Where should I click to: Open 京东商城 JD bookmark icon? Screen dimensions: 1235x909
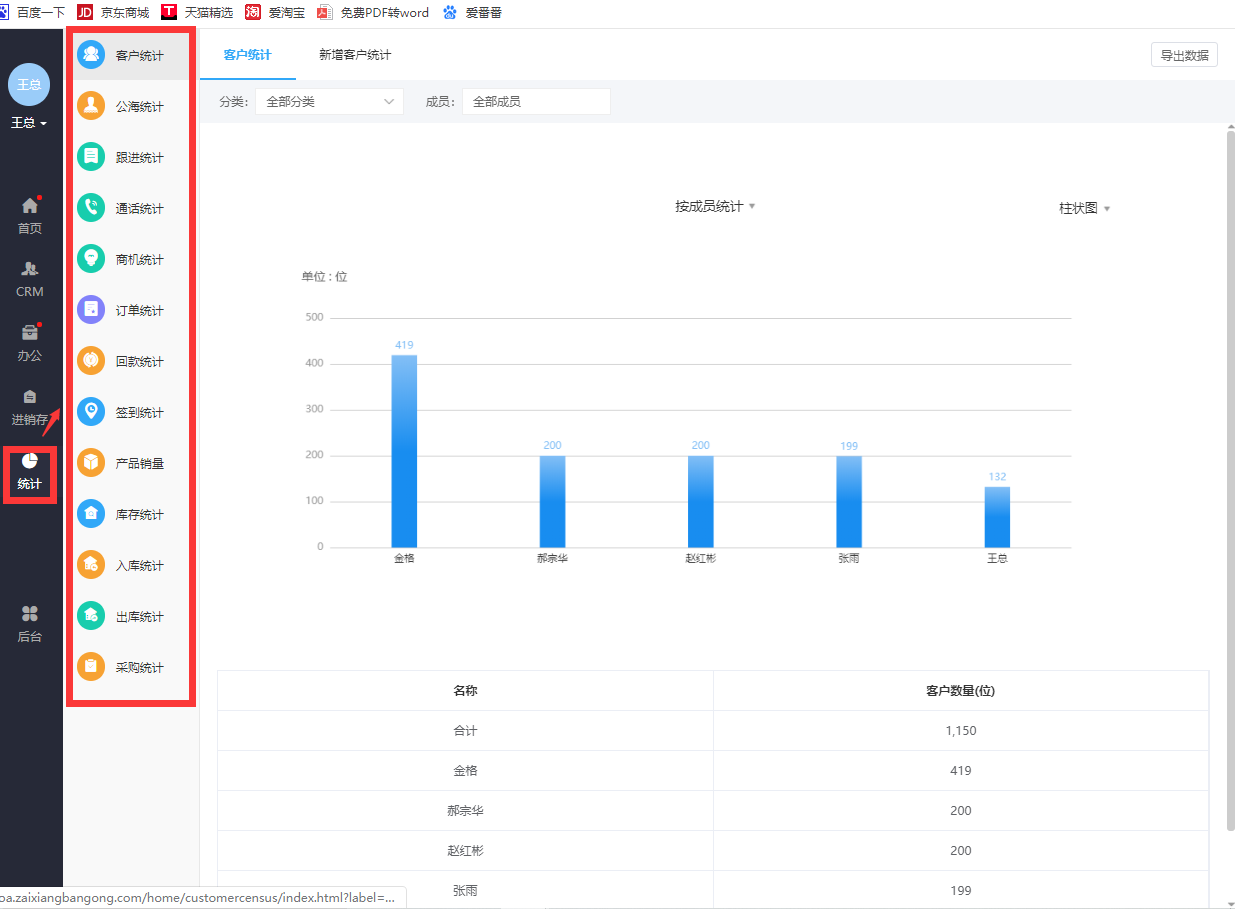point(85,12)
